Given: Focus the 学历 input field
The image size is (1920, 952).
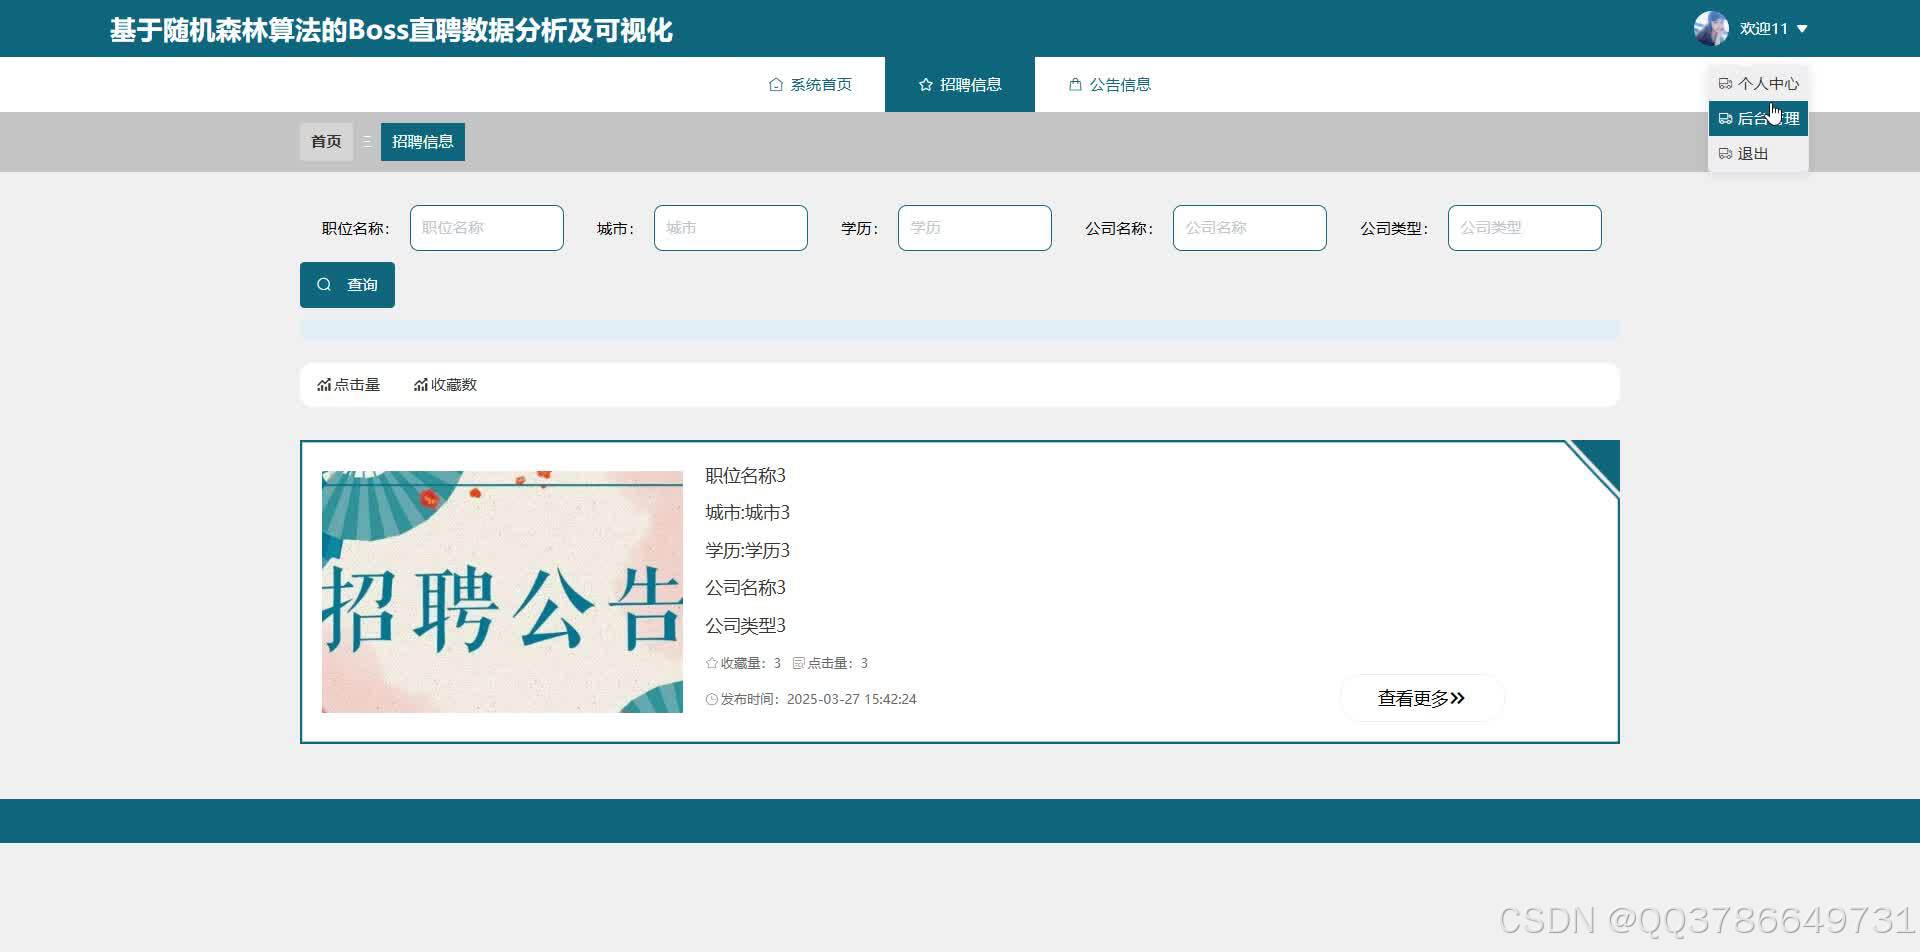Looking at the screenshot, I should click(975, 228).
